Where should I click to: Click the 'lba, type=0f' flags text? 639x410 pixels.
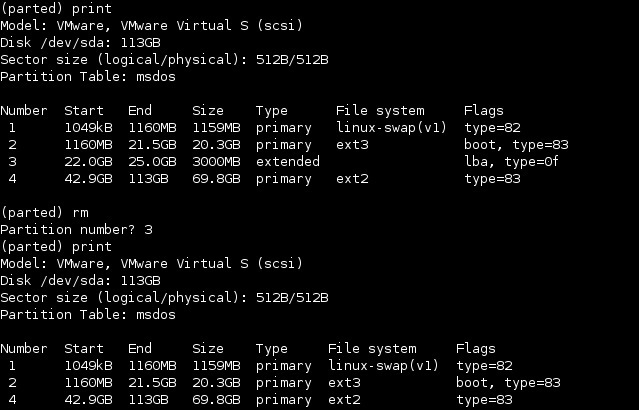click(511, 162)
